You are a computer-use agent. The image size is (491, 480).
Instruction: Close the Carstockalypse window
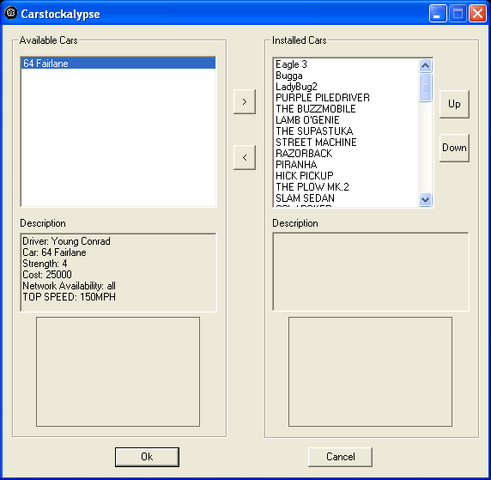coord(477,14)
